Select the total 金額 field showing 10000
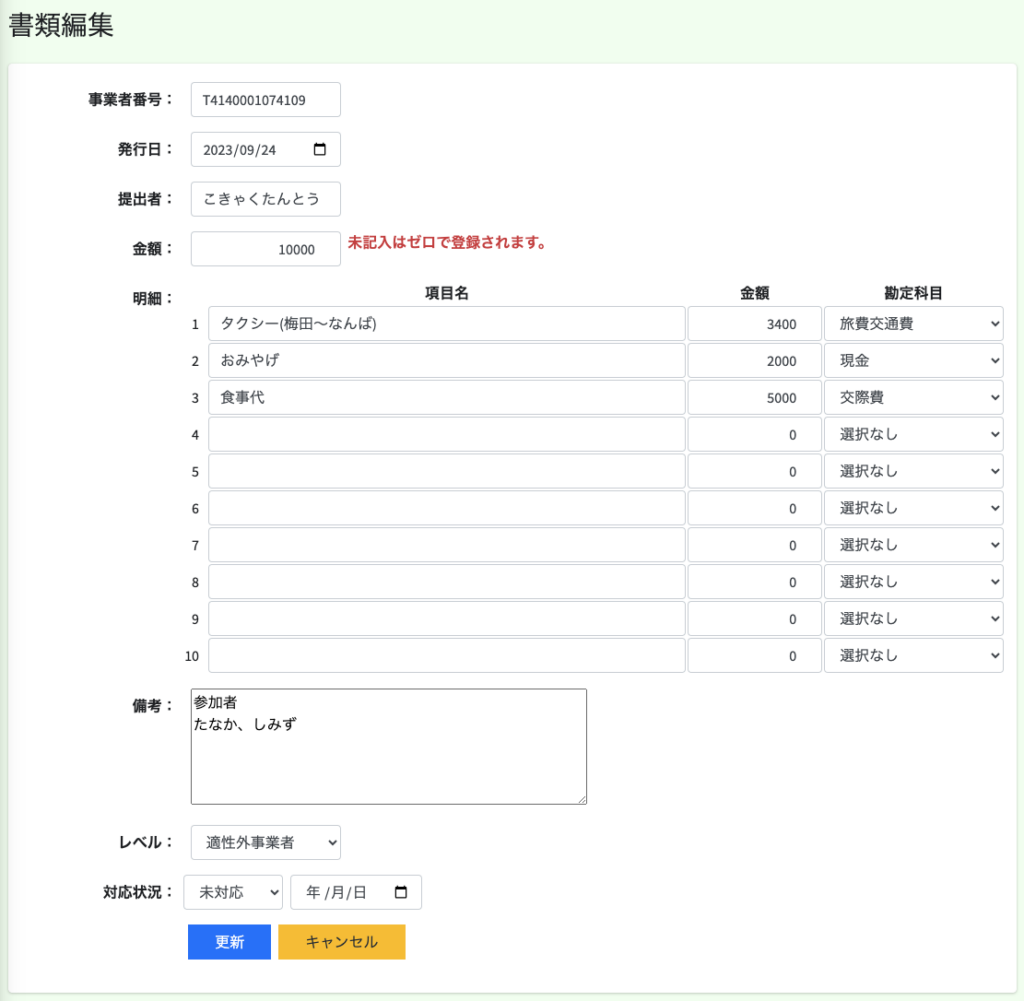The width and height of the screenshot is (1024, 1001). [x=265, y=250]
